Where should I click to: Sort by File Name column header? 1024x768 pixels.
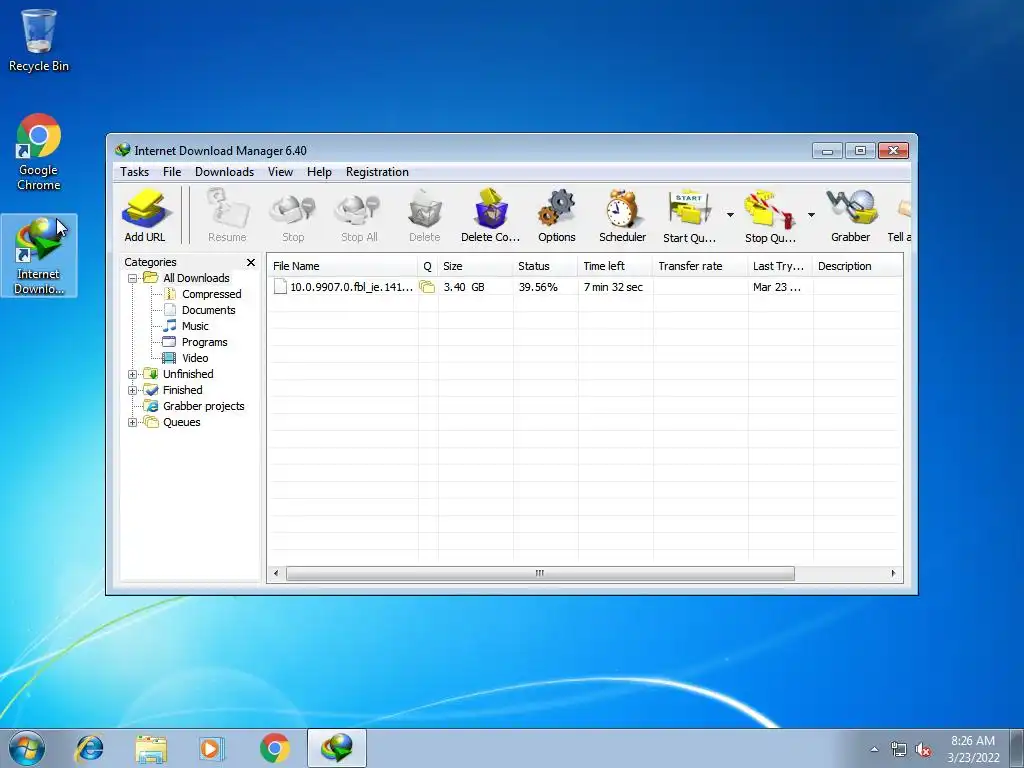(x=343, y=266)
